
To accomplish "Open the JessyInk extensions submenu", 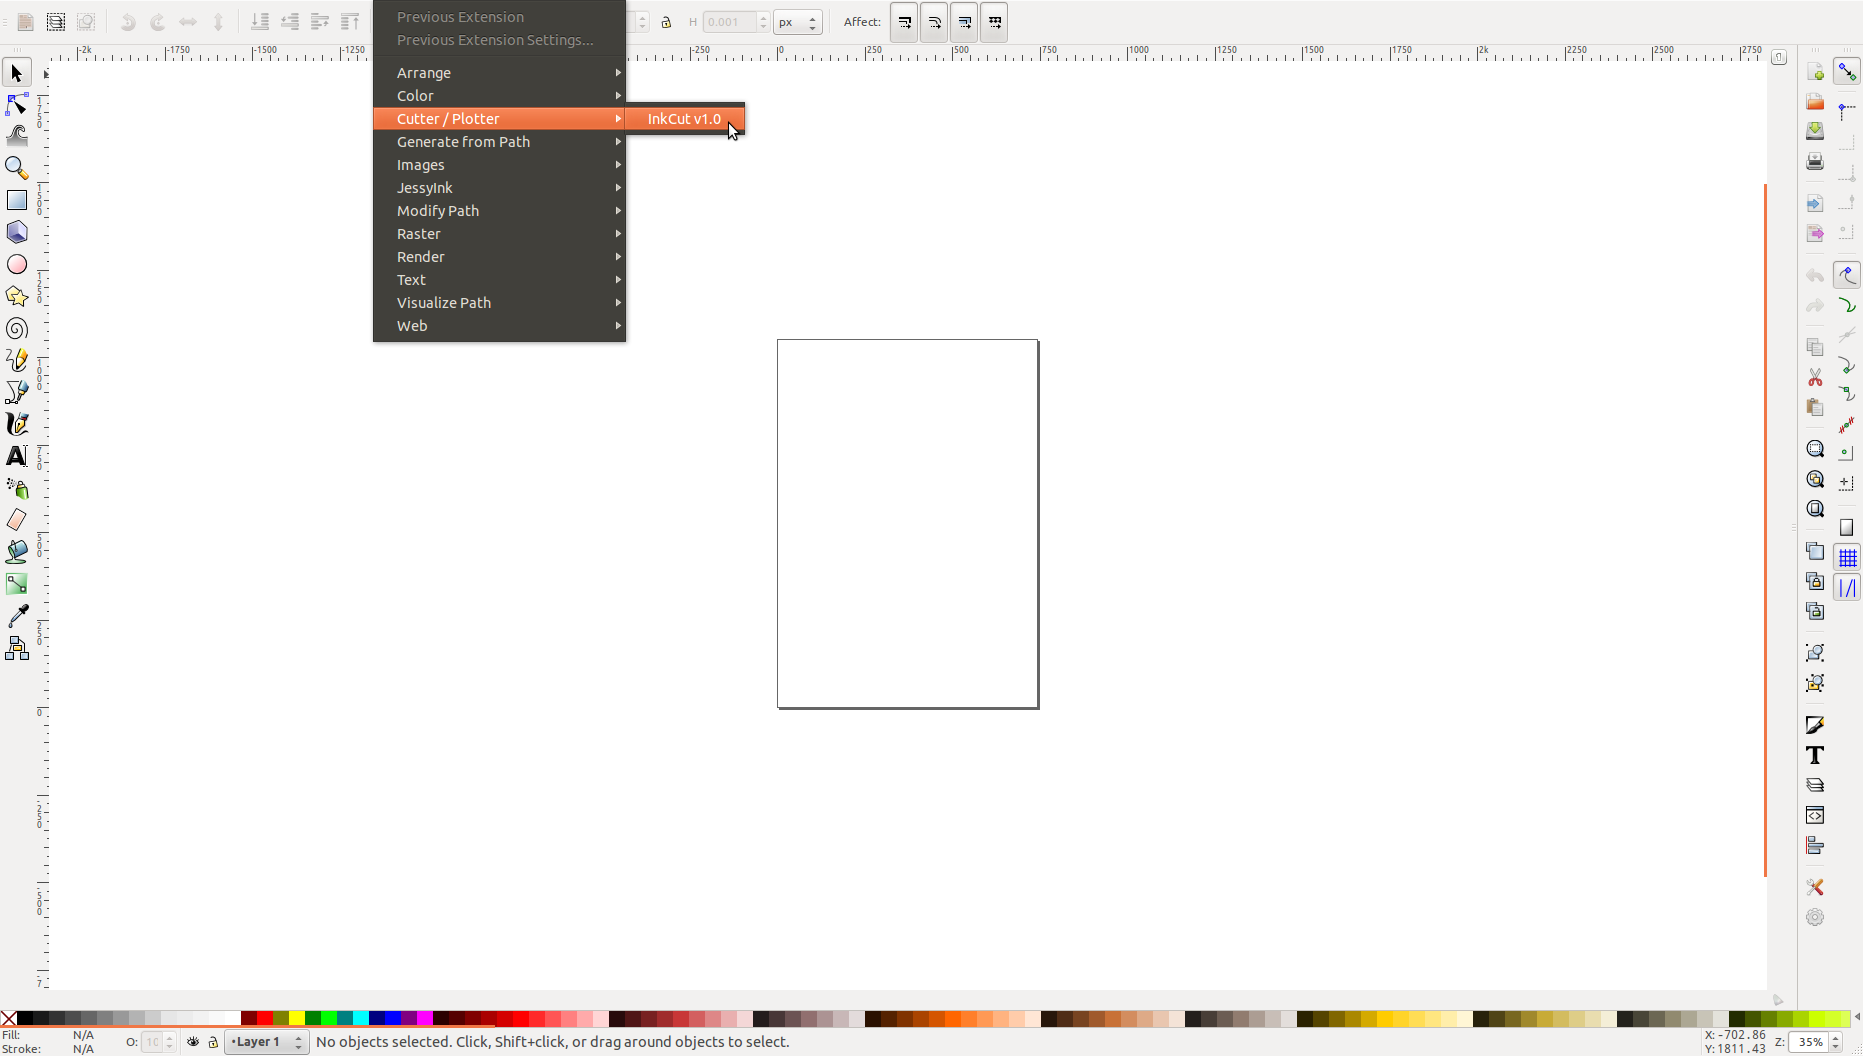I will (x=499, y=188).
